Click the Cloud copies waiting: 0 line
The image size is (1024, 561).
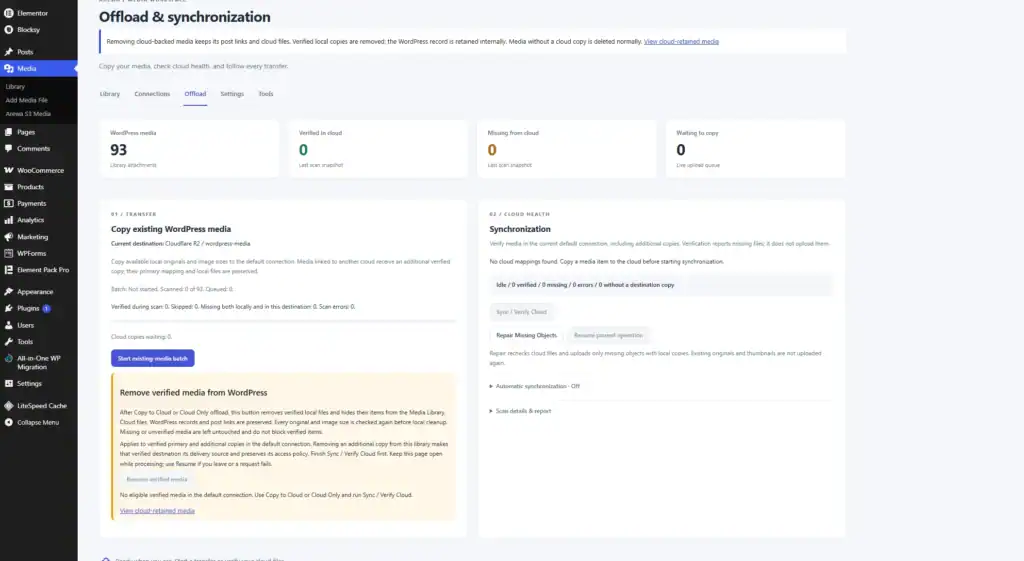tap(142, 337)
